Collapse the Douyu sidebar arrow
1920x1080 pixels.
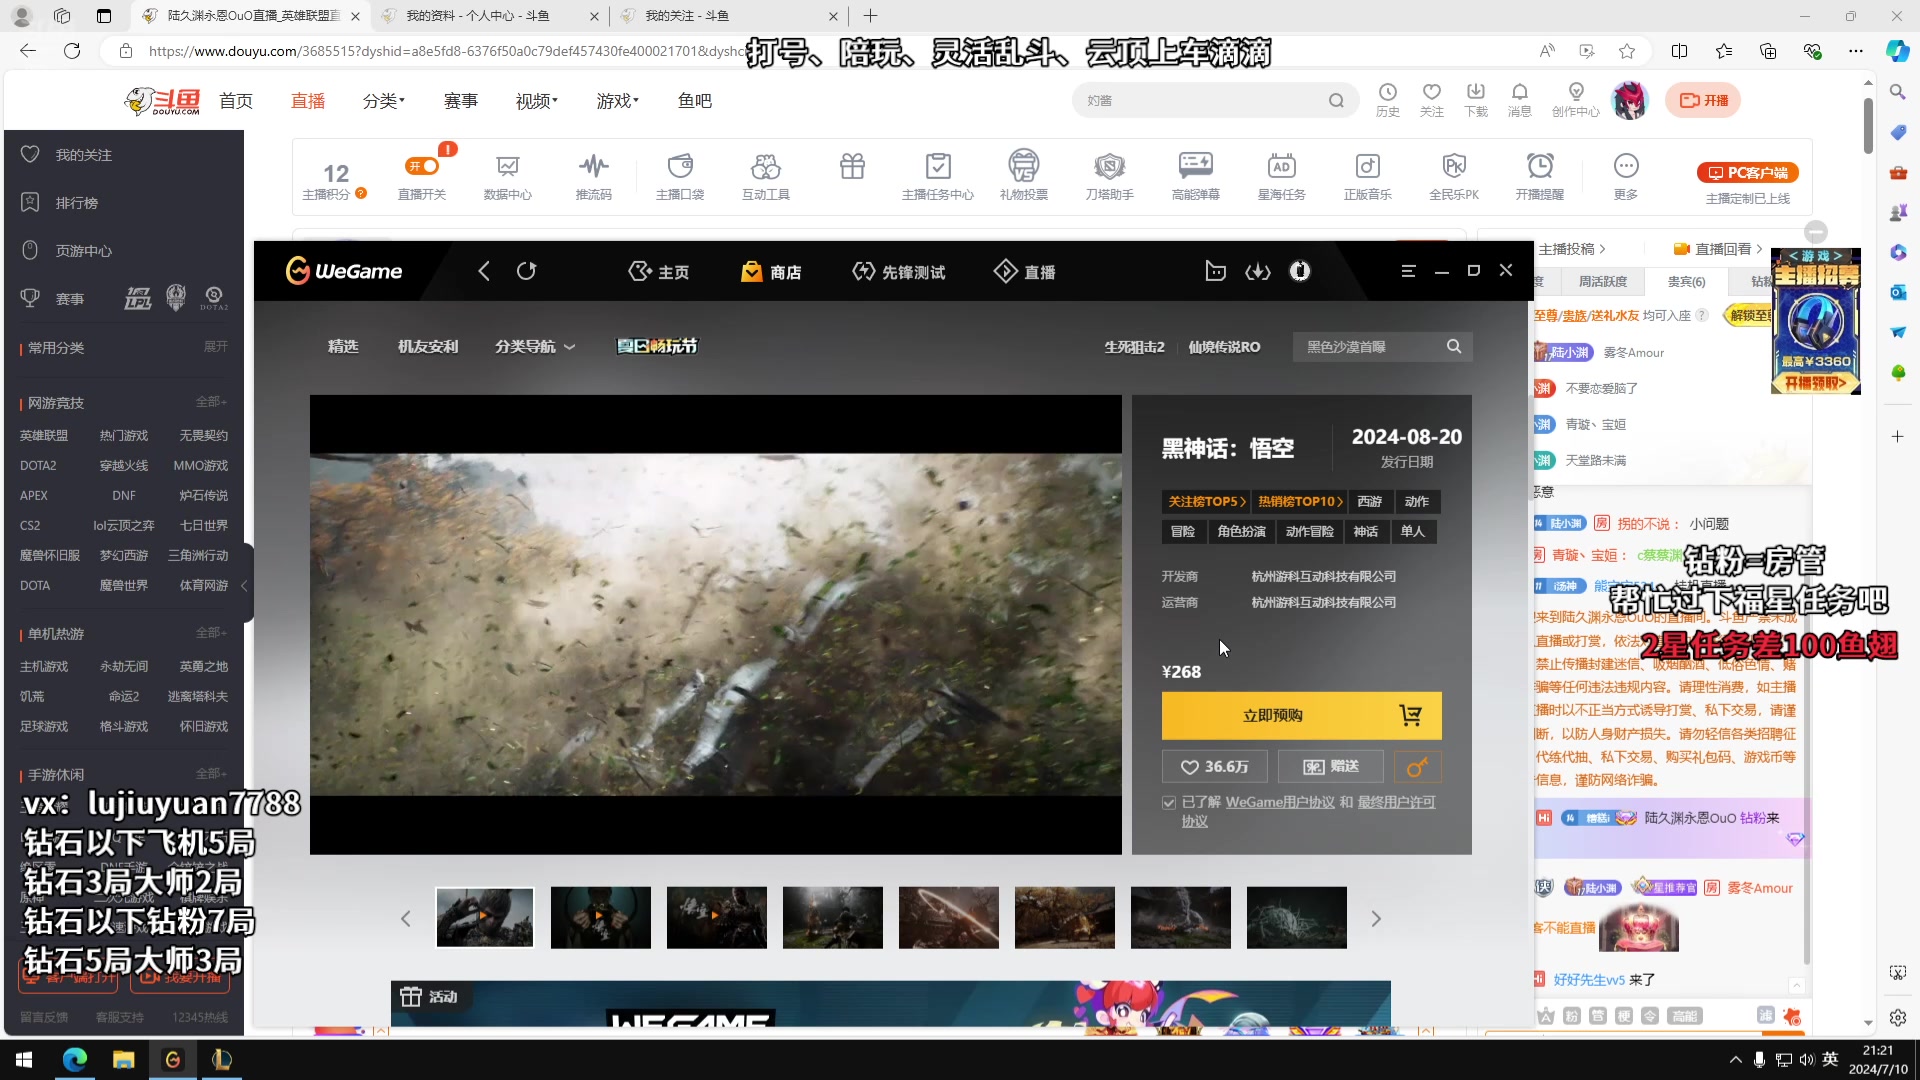pos(244,585)
